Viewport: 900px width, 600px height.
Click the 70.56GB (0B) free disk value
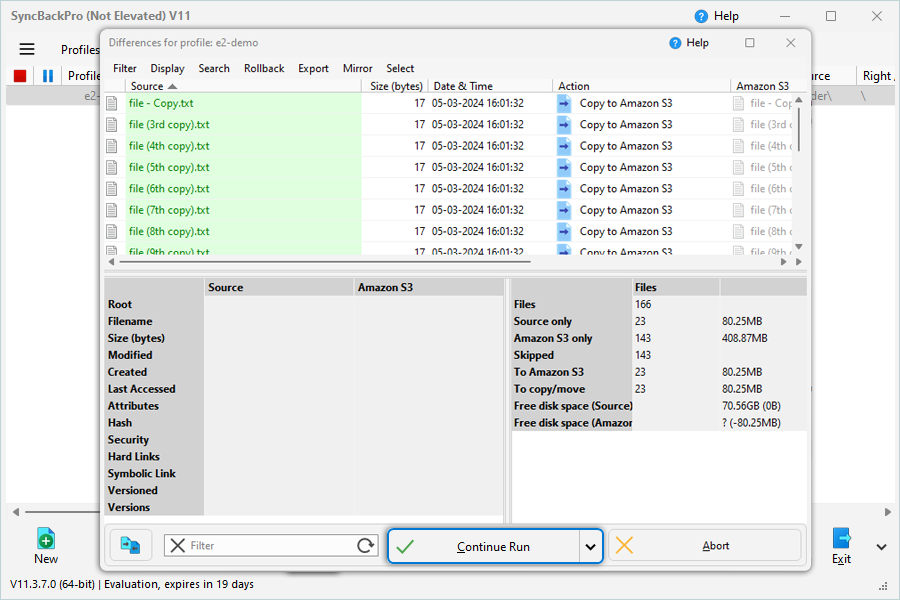(x=751, y=406)
